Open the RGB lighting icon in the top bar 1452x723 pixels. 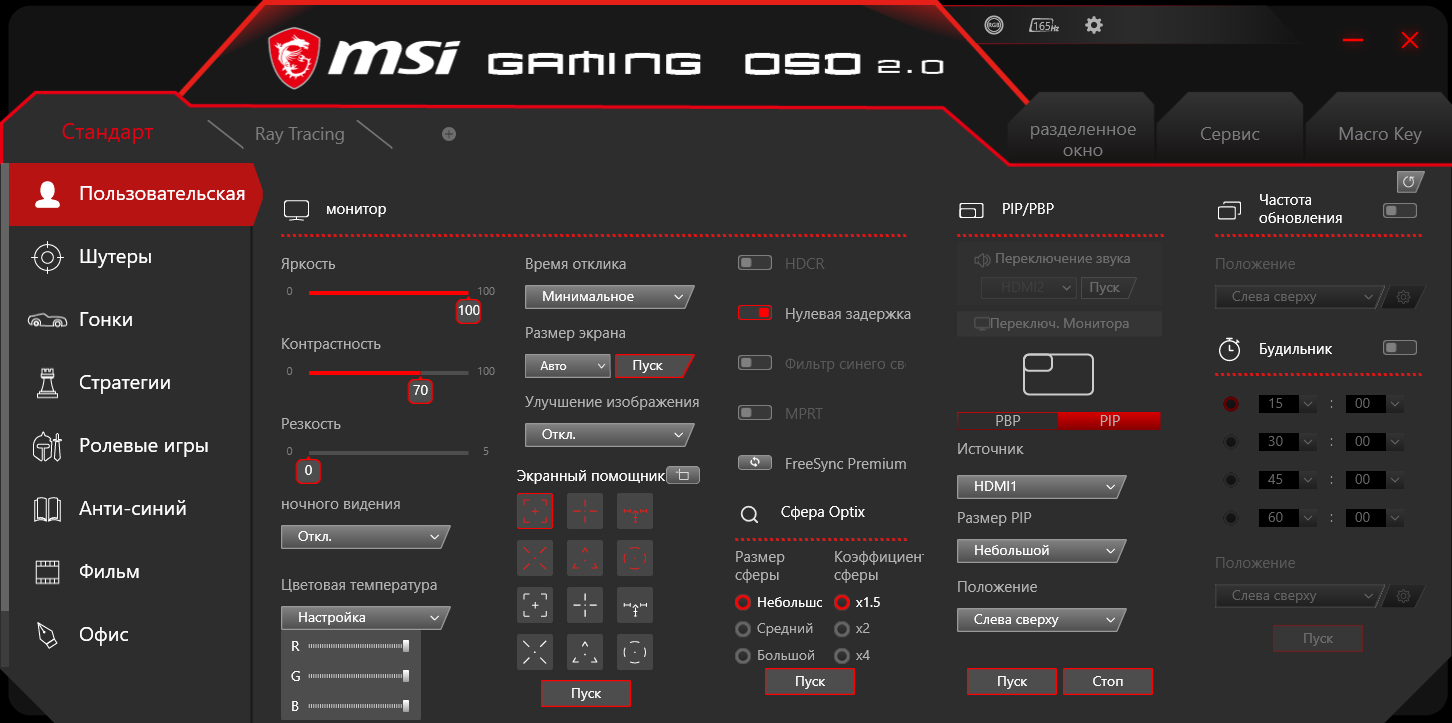pyautogui.click(x=994, y=25)
